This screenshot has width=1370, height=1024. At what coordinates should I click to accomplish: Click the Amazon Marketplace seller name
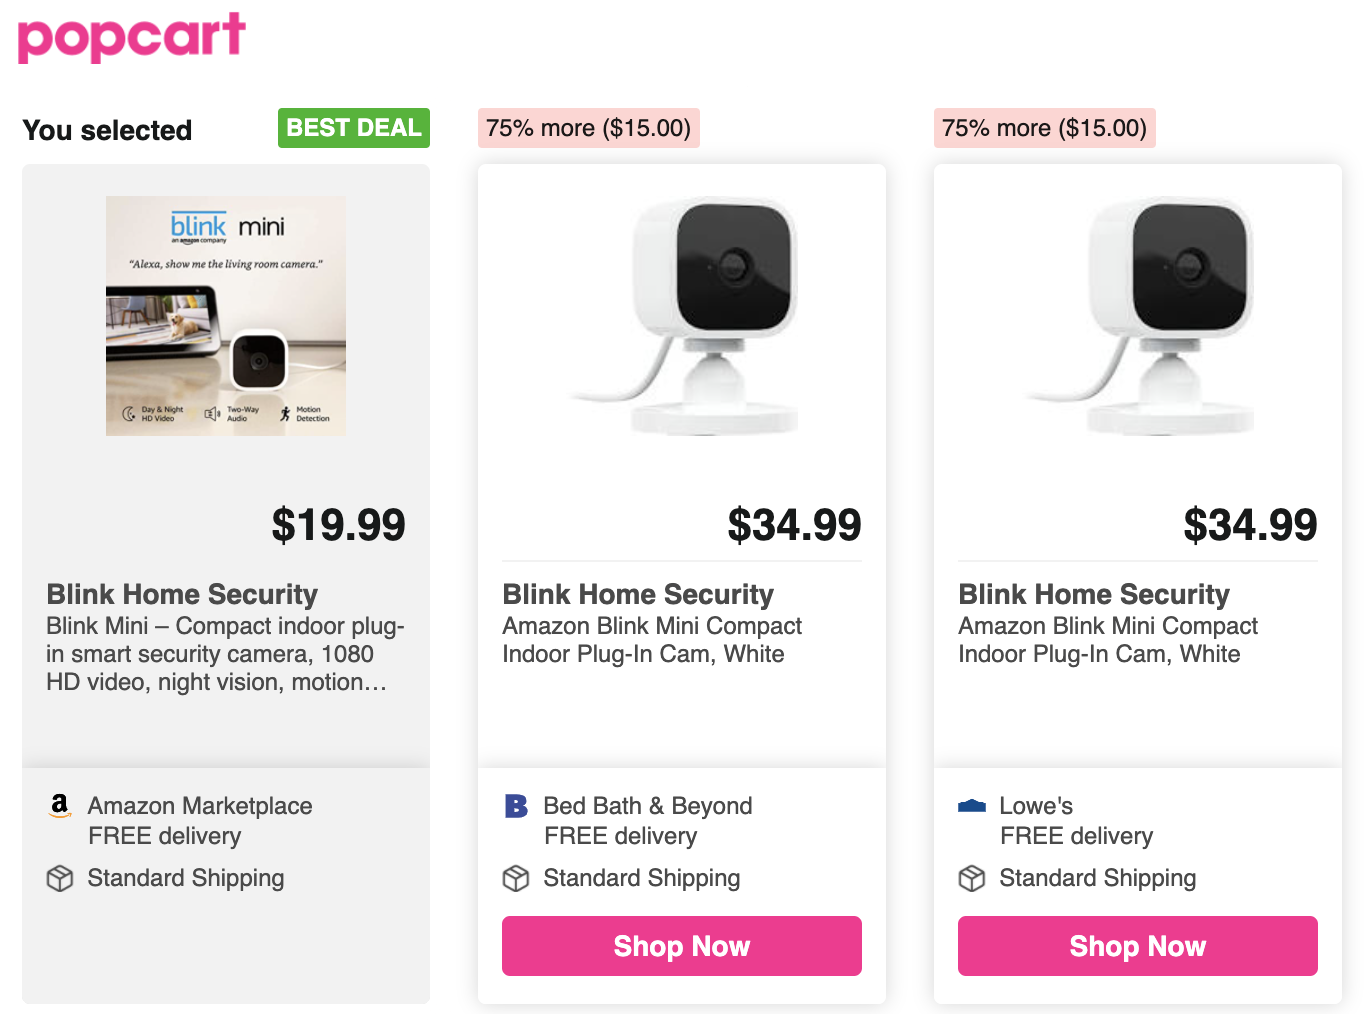pyautogui.click(x=200, y=806)
